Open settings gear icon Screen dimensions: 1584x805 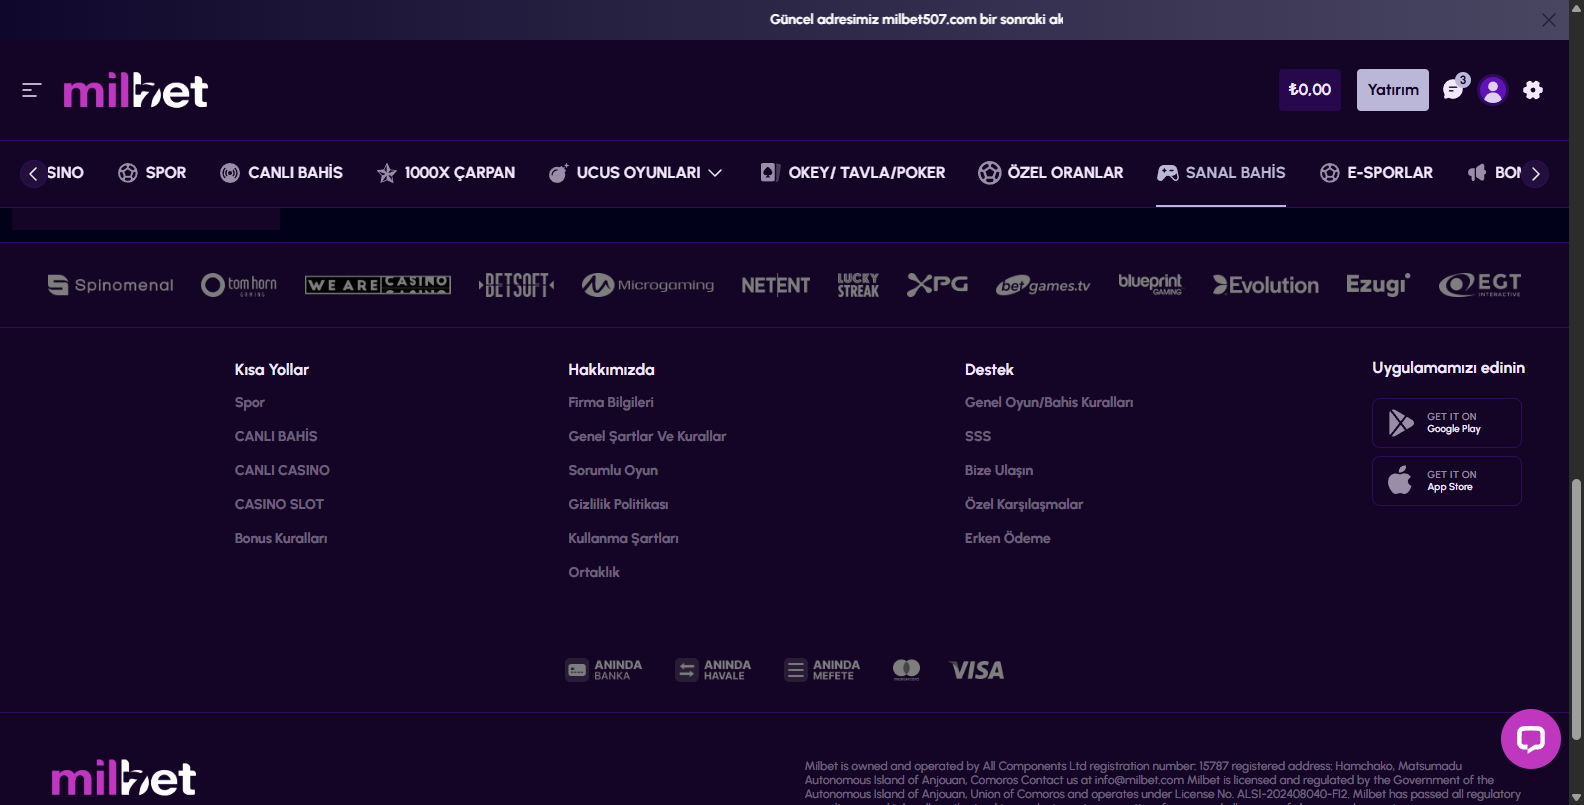[1533, 90]
